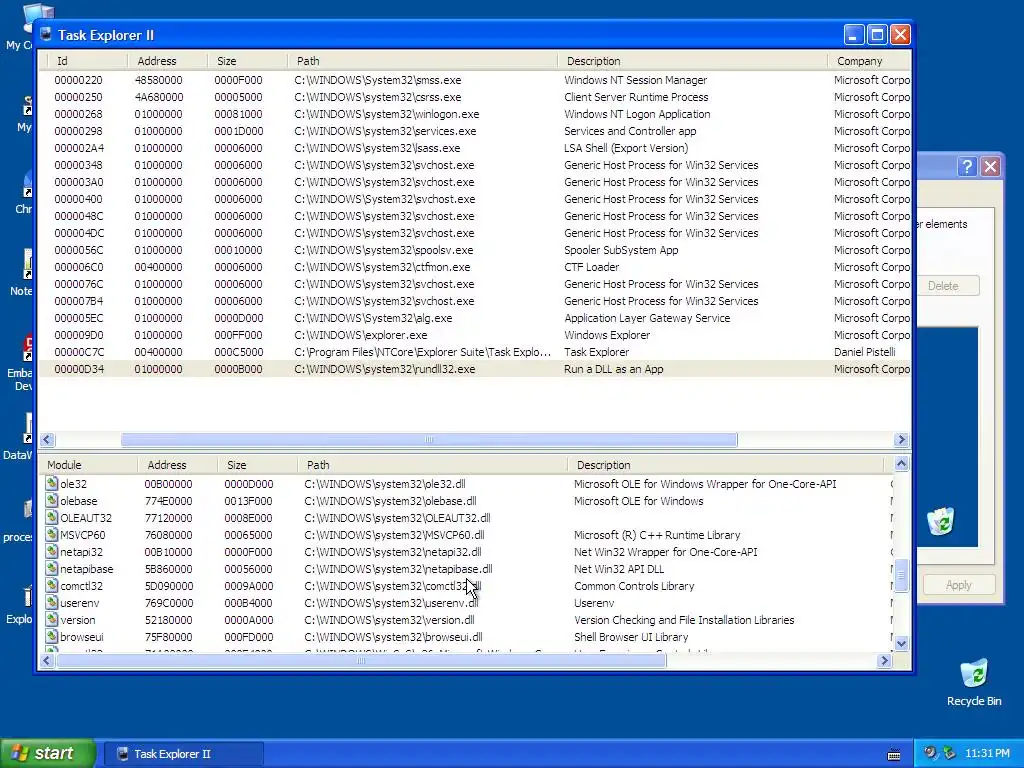Image resolution: width=1024 pixels, height=768 pixels.
Task: Click the browseui module icon
Action: (52, 636)
